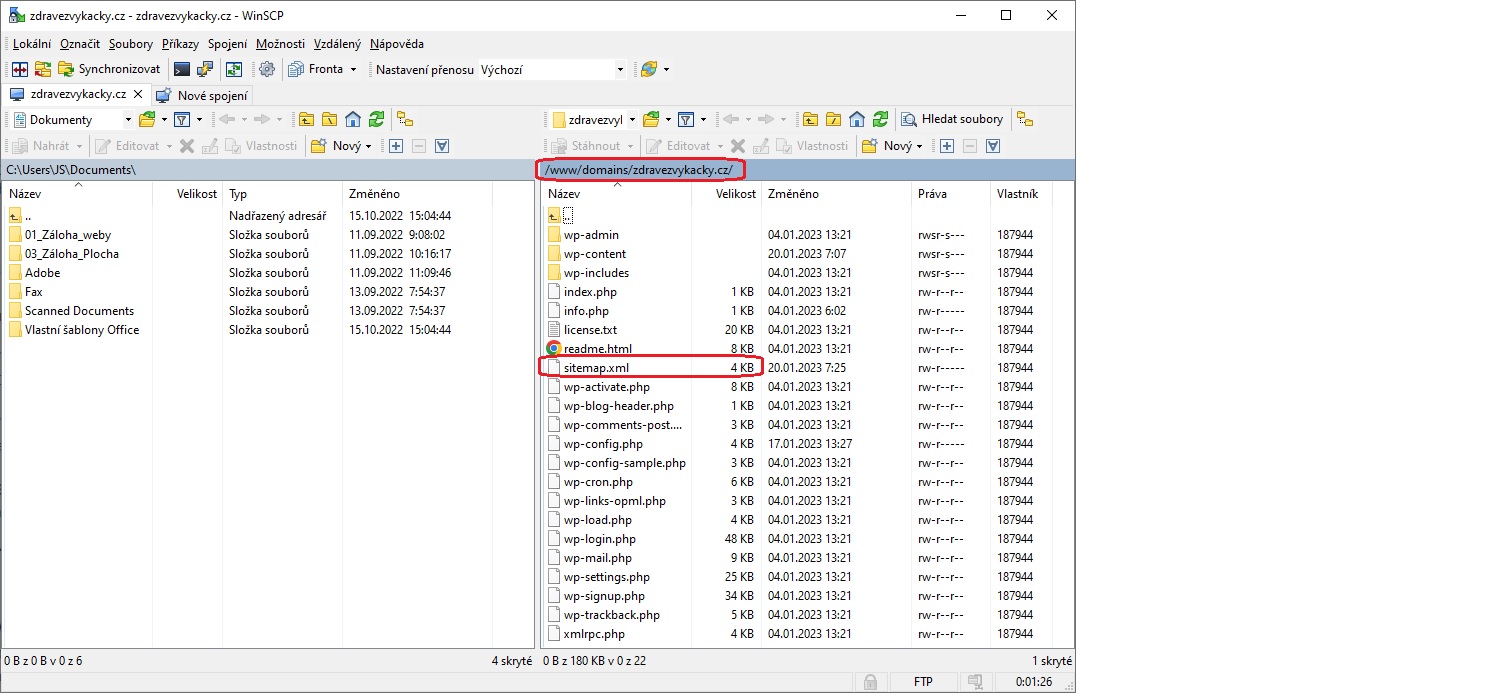The height and width of the screenshot is (693, 1496).
Task: Sort remote files by Velikost column
Action: click(726, 194)
